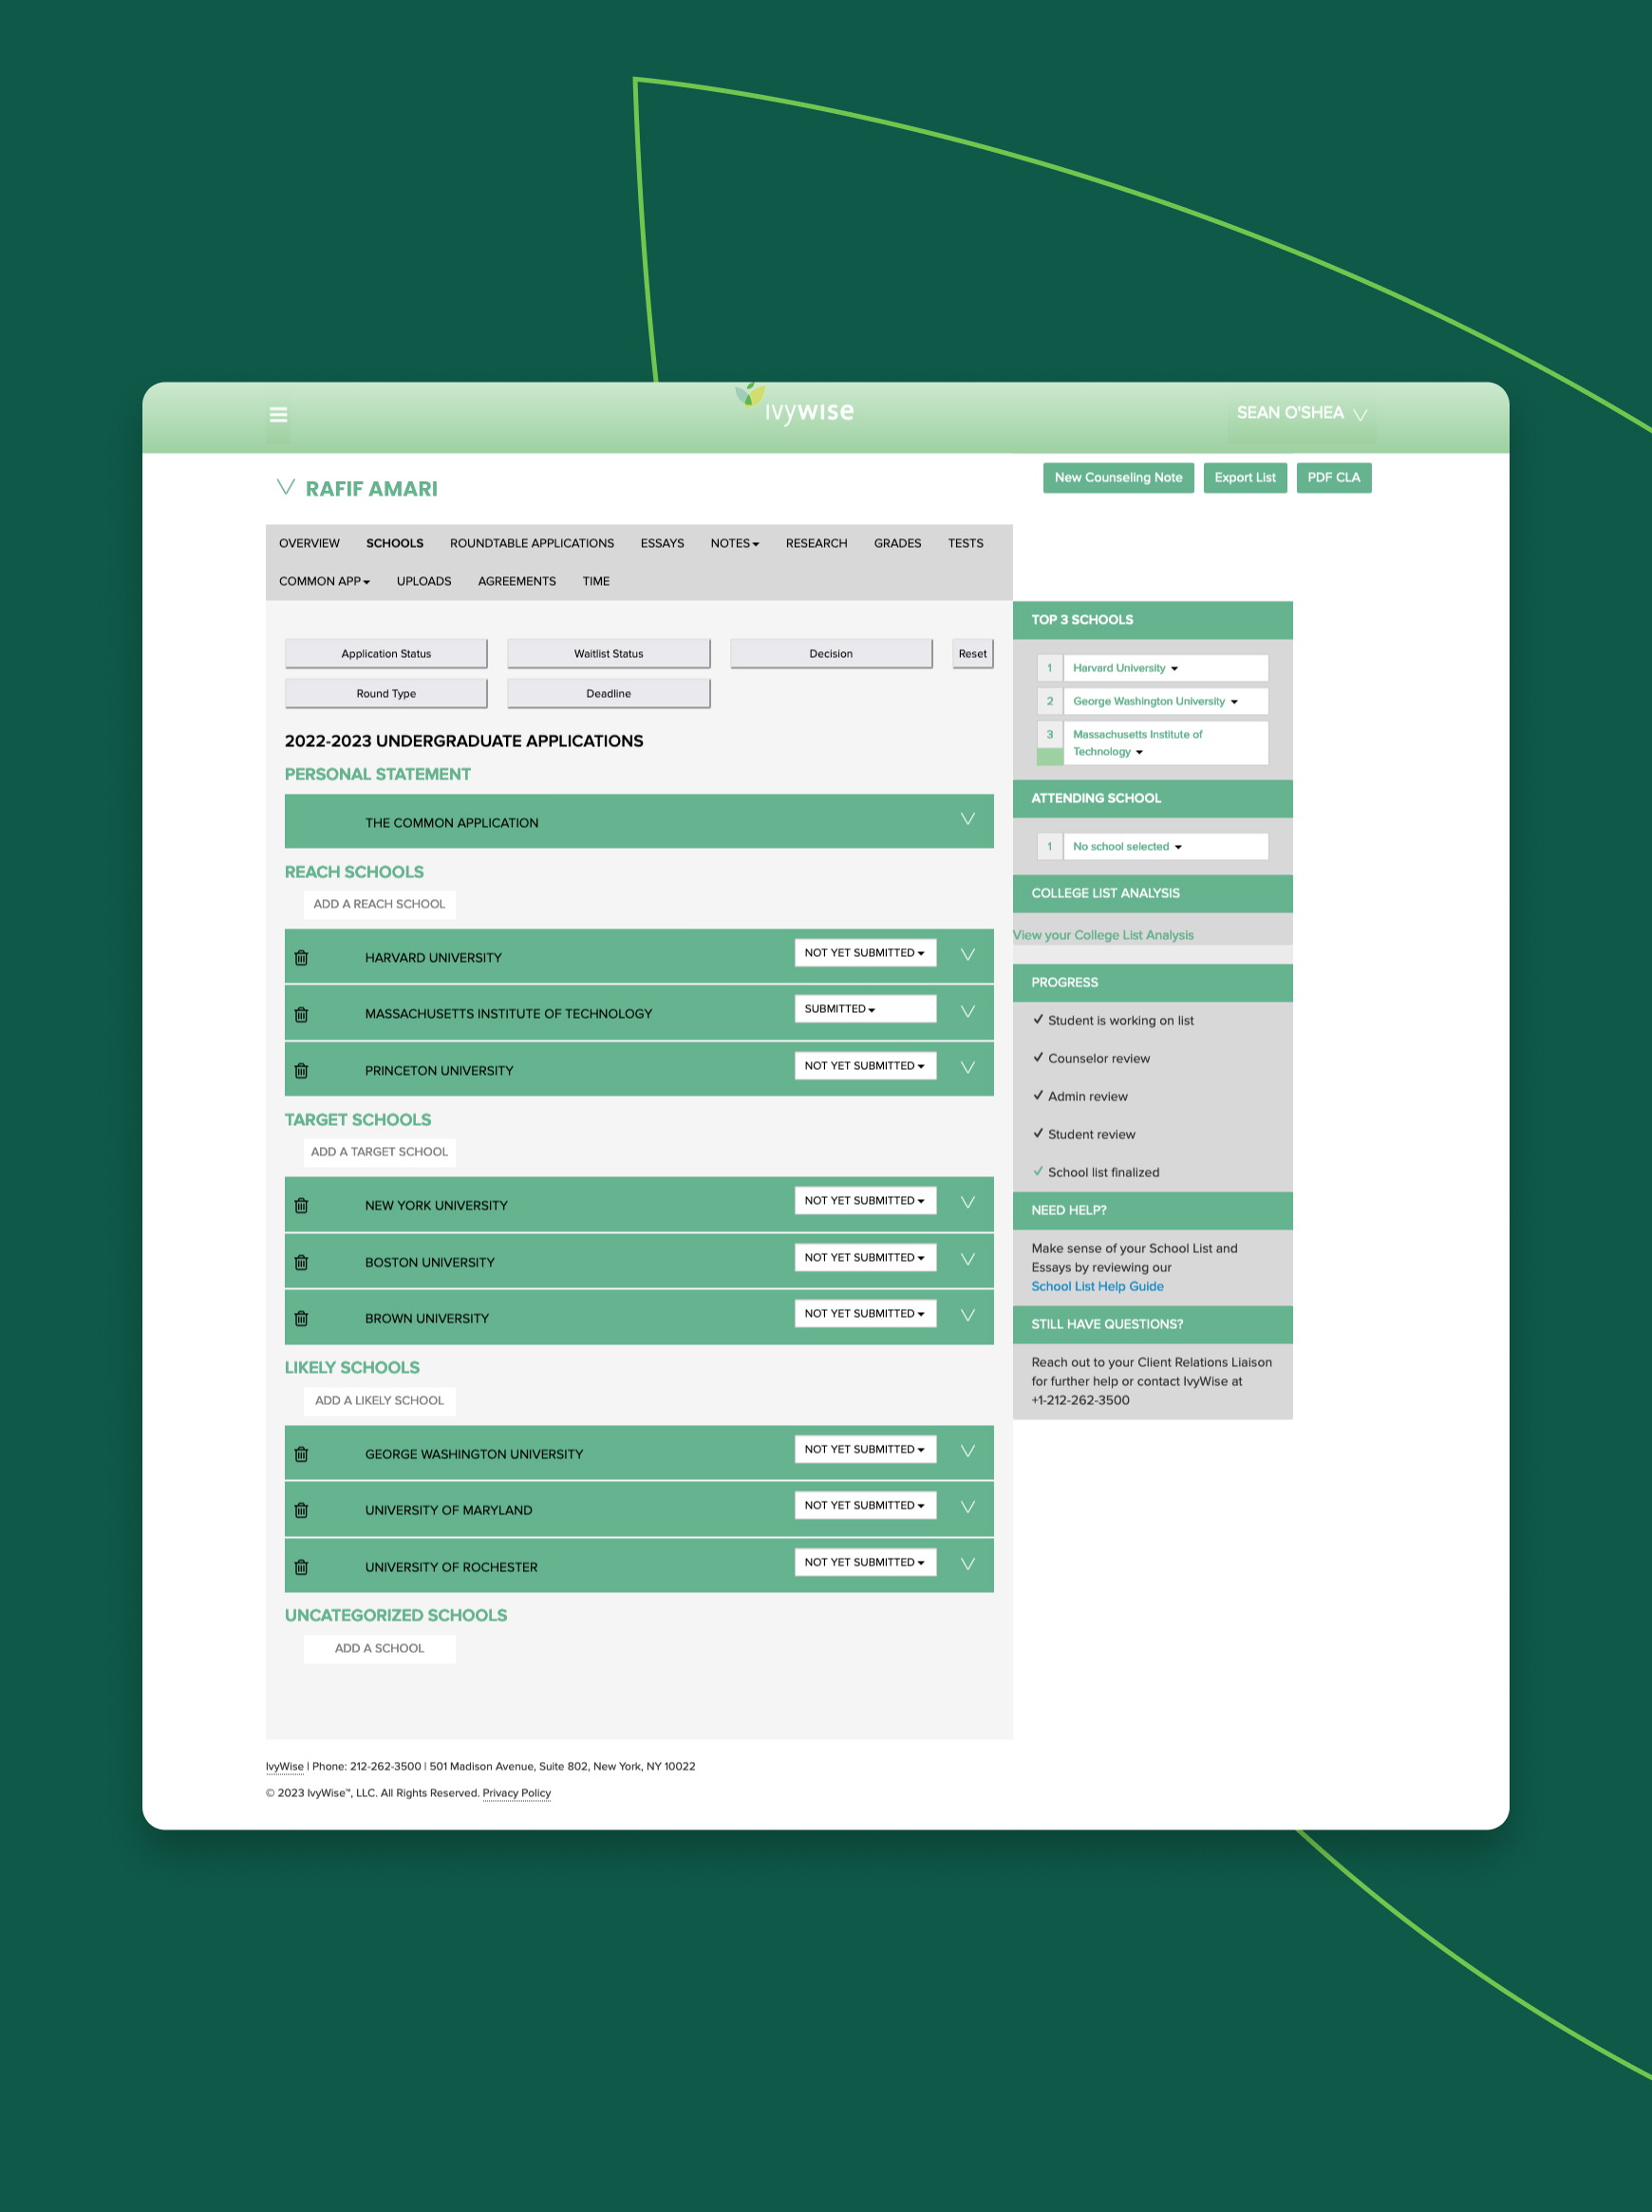1652x2212 pixels.
Task: Open Princeton University status dropdown
Action: [865, 1066]
